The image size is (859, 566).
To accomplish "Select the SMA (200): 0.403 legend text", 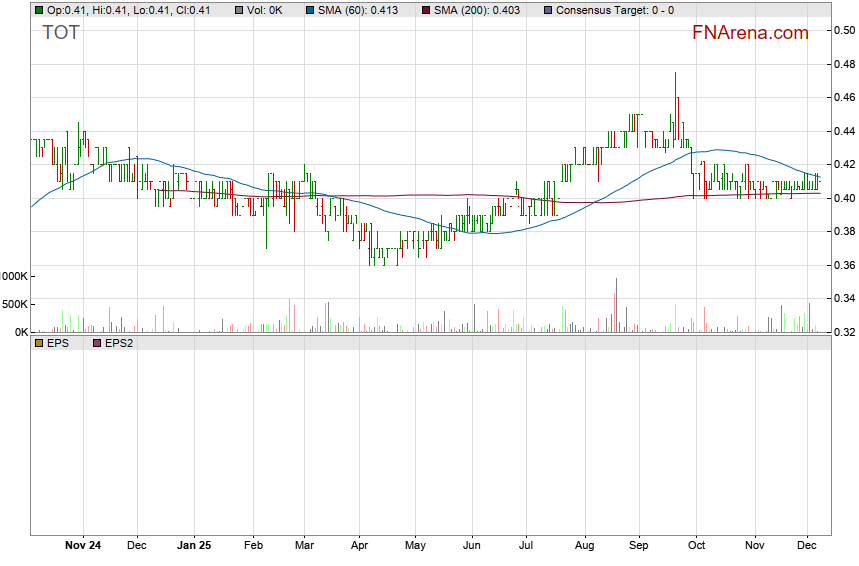I will tap(479, 10).
